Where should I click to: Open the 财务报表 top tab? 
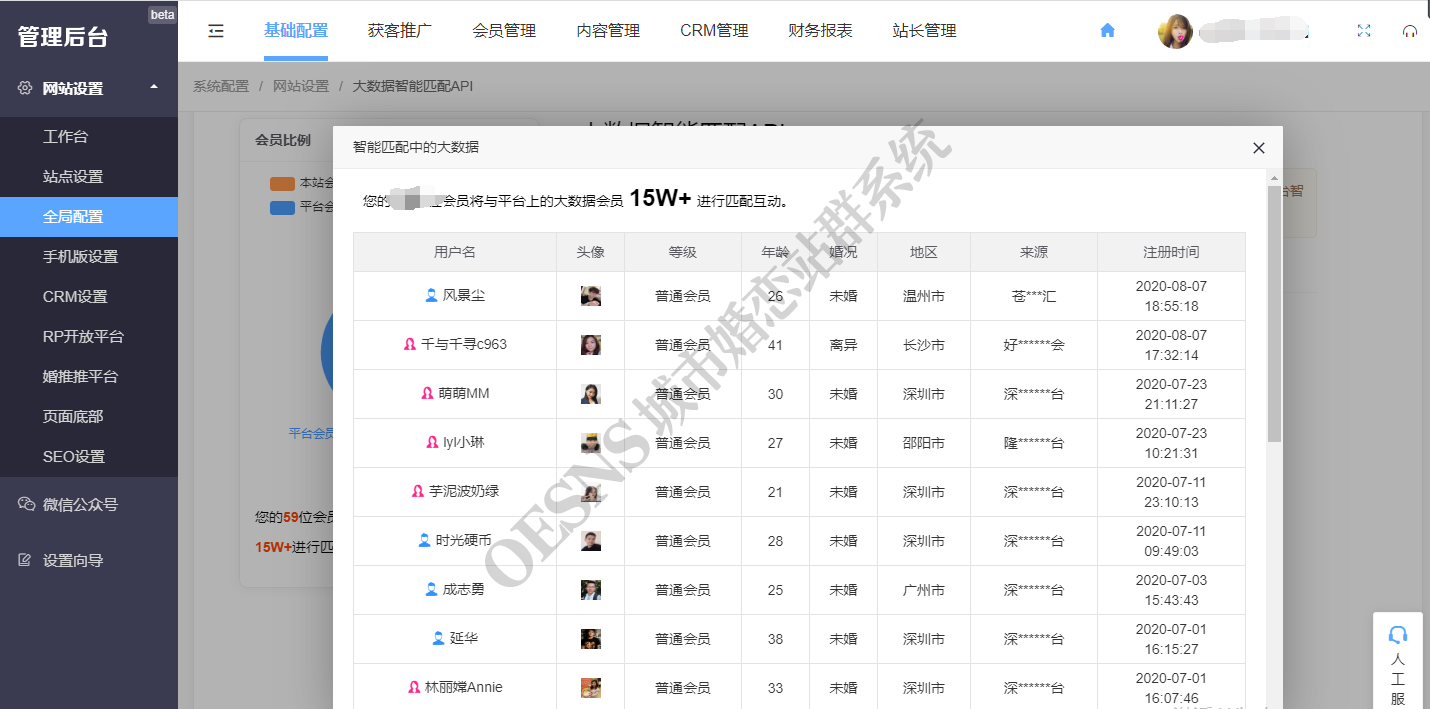820,31
